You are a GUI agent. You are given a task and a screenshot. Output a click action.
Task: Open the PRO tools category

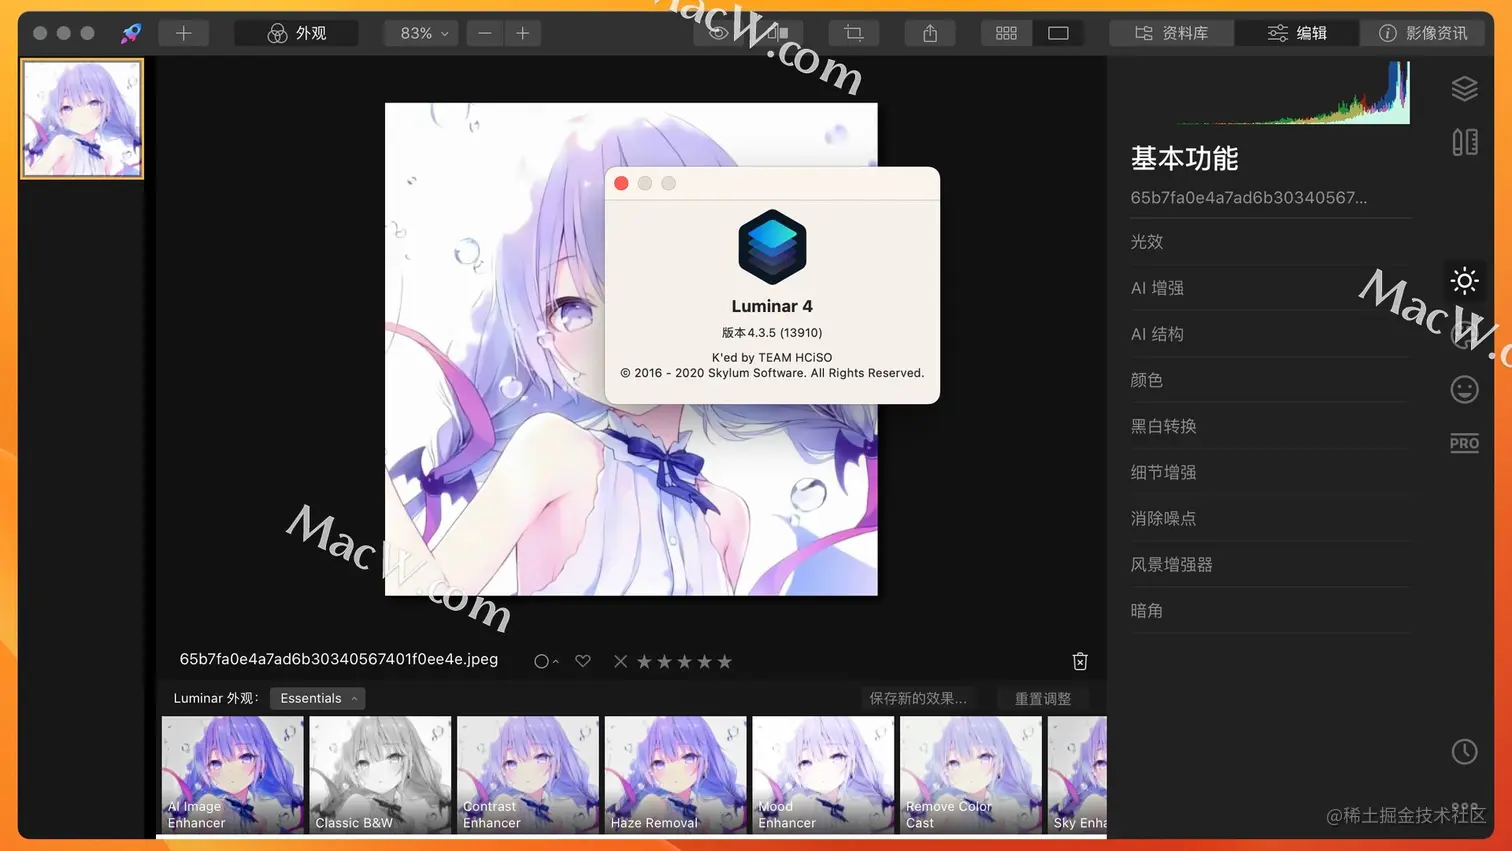pyautogui.click(x=1464, y=443)
